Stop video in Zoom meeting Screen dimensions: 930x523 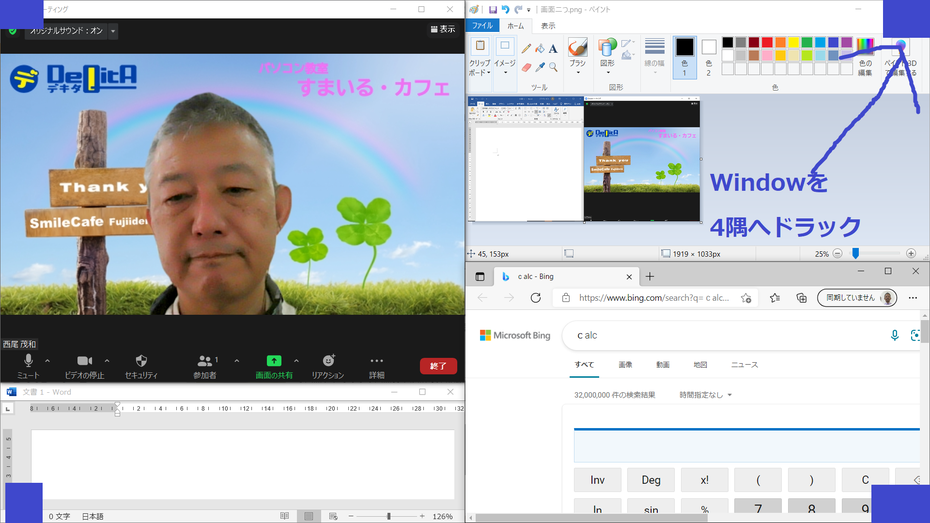tap(84, 361)
